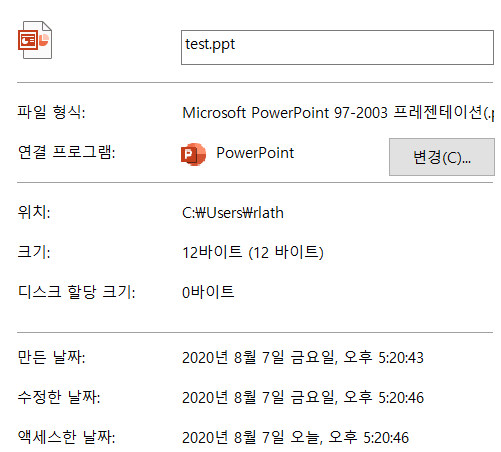Open the 변경(C)... program change button
Screen dimensions: 501x452
pos(442,157)
